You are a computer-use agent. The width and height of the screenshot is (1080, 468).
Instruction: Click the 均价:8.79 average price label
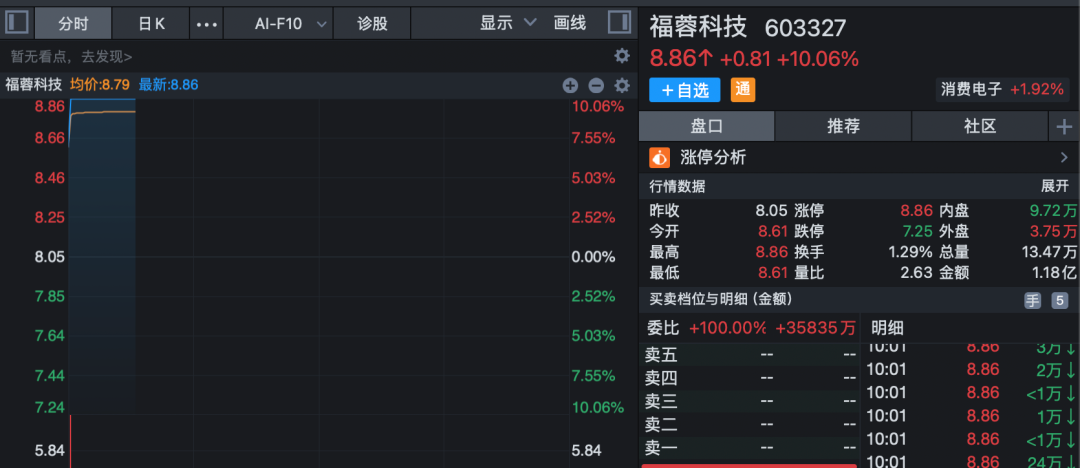pos(99,85)
